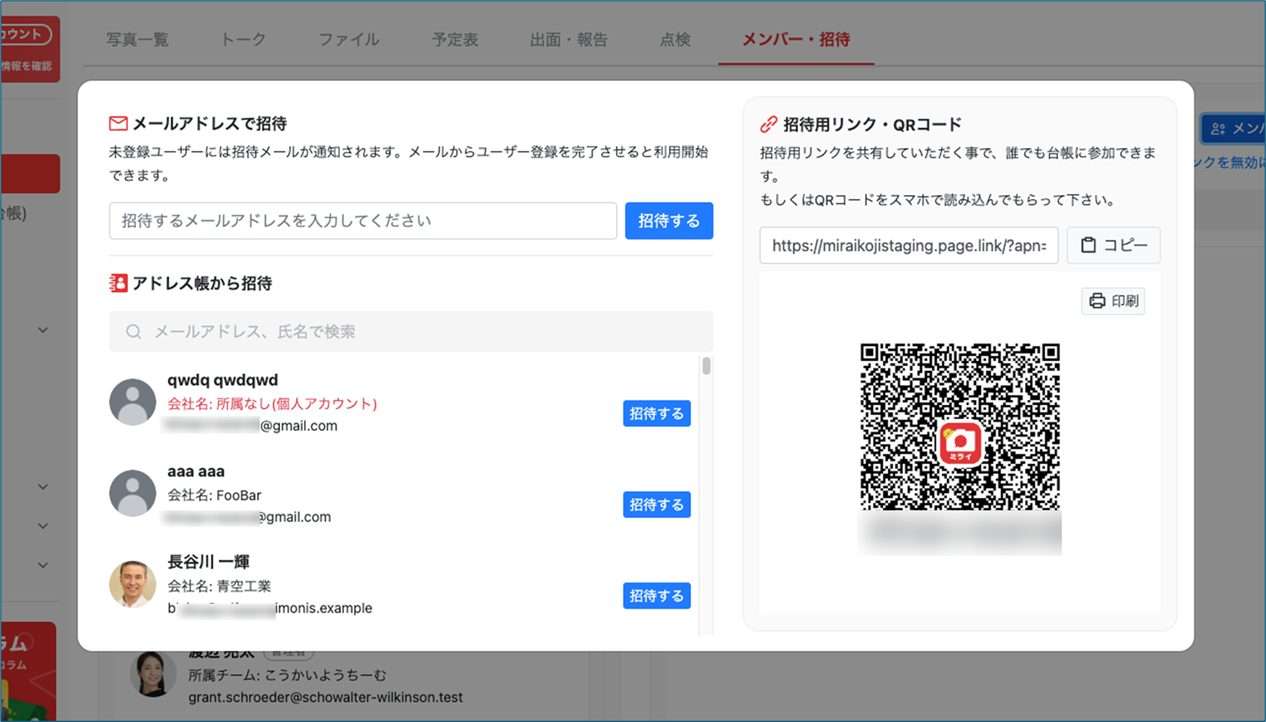This screenshot has height=722, width=1266.
Task: Open the メンバー・招待 tab
Action: point(796,40)
